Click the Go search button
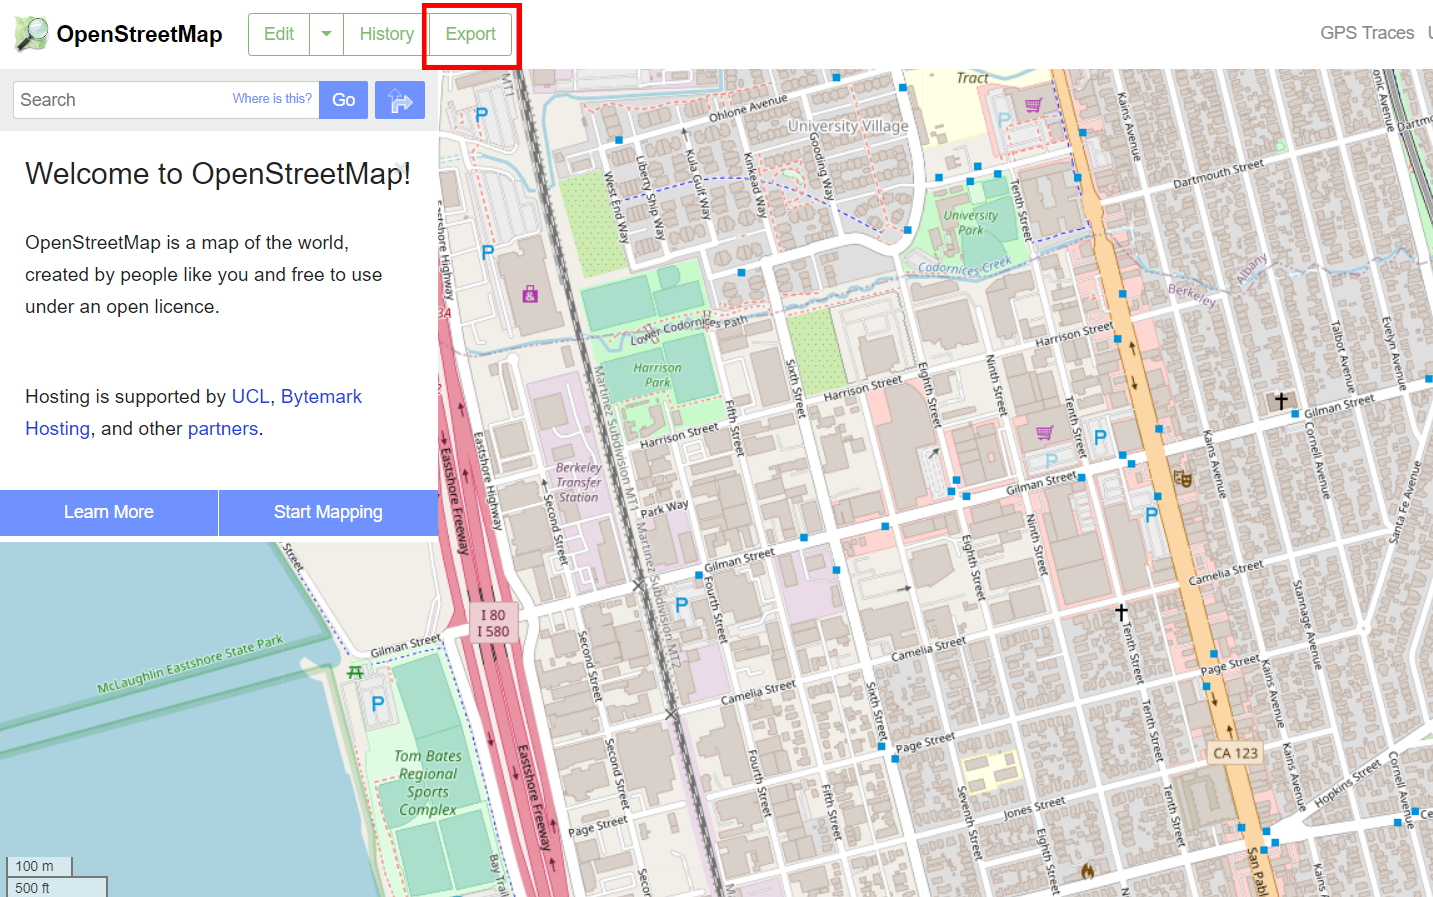Screen dimensions: 1433x897 click(x=343, y=100)
